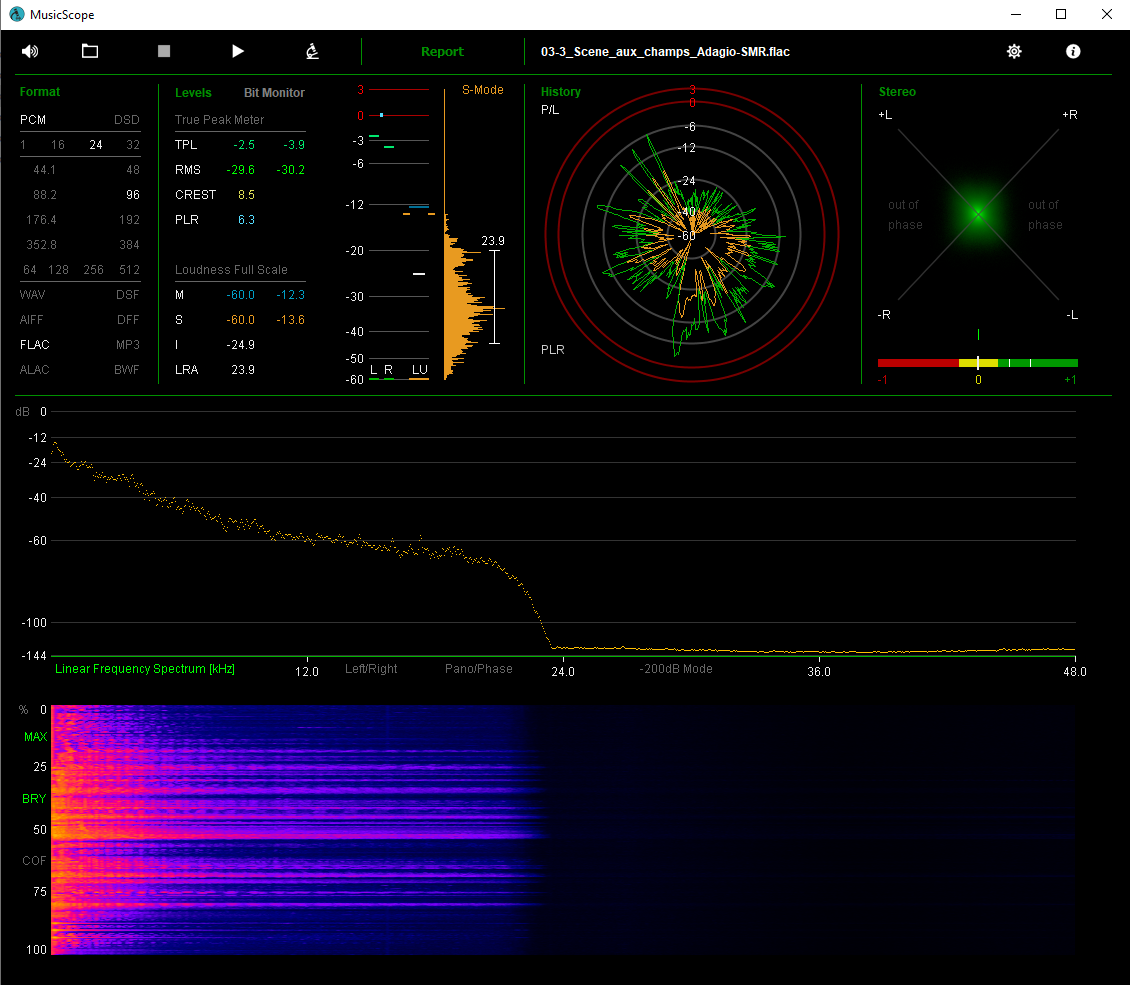The height and width of the screenshot is (985, 1130).
Task: Click the microscope analyze icon
Action: coord(313,51)
